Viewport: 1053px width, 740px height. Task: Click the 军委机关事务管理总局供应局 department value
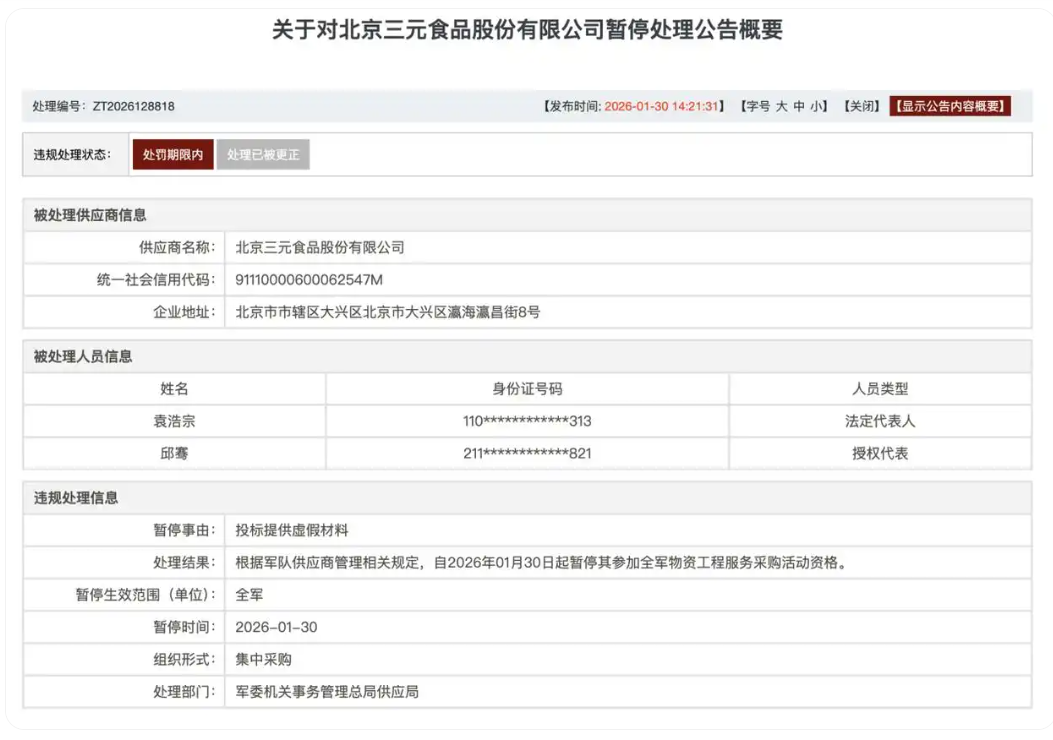(x=327, y=691)
